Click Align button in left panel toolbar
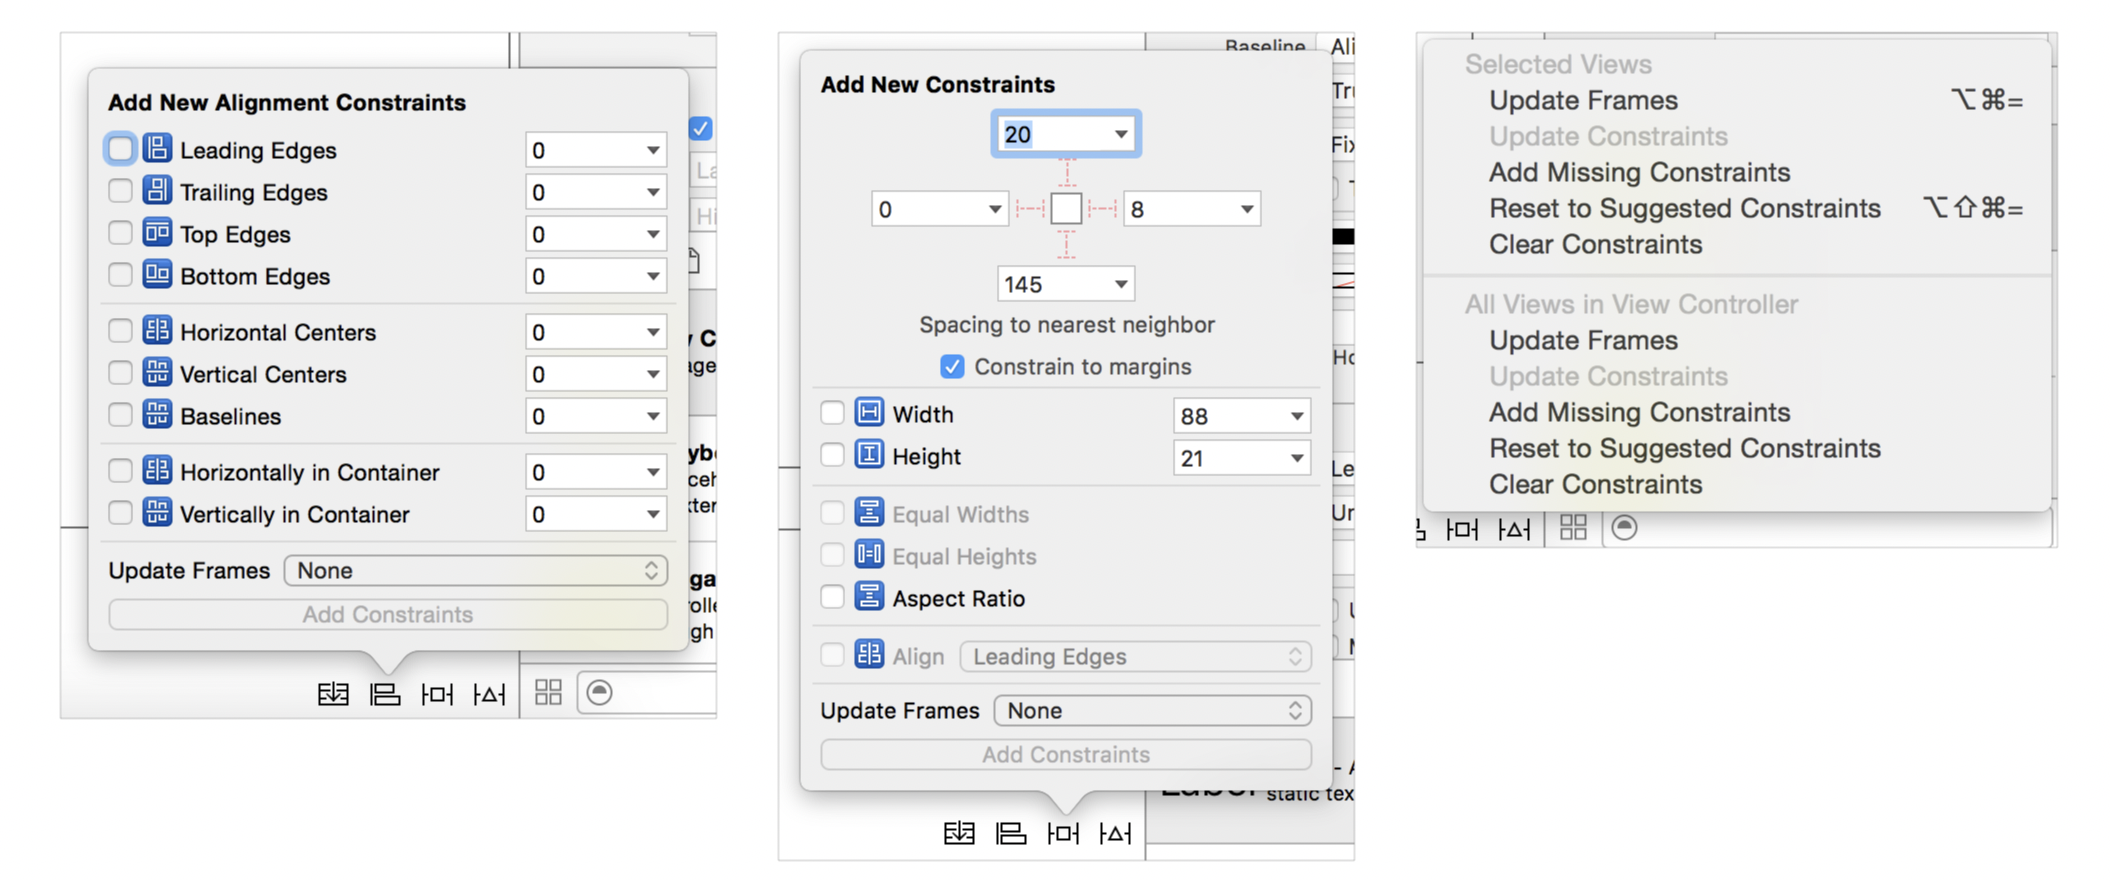Image resolution: width=2110 pixels, height=880 pixels. point(385,693)
